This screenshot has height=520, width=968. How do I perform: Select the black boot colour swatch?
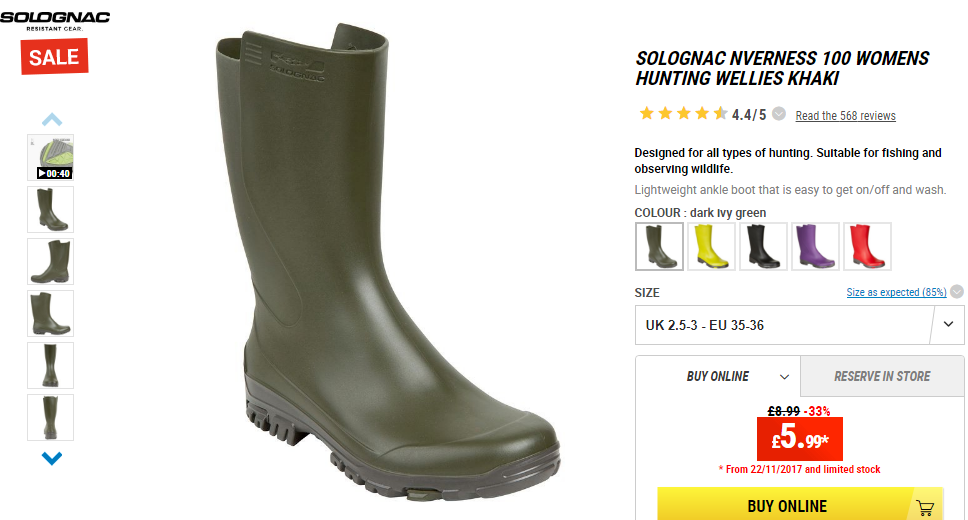click(x=764, y=246)
